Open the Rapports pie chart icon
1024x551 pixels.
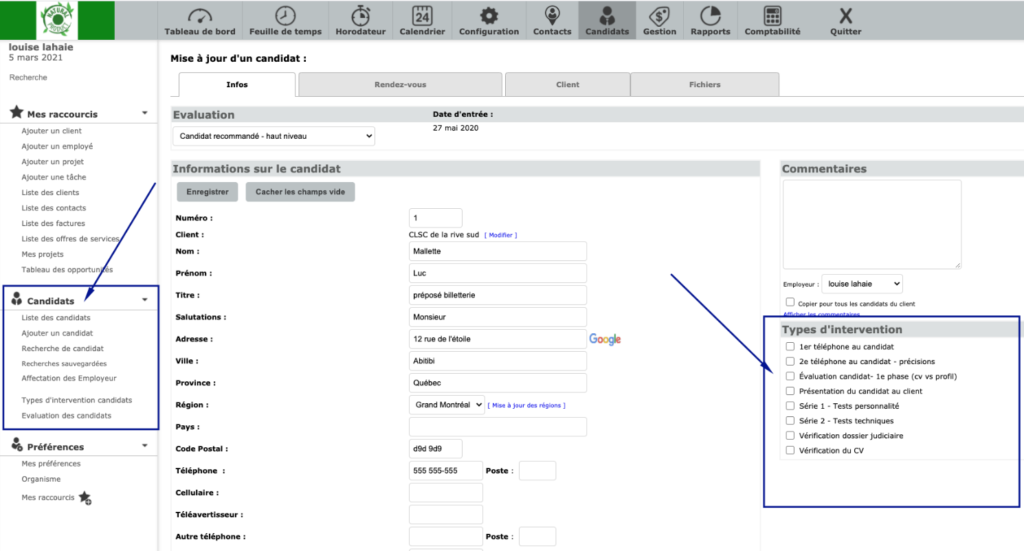coord(710,16)
